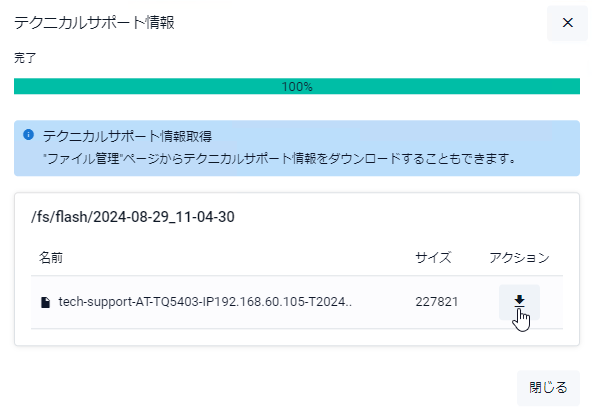The height and width of the screenshot is (419, 592).
Task: Click the アクション column header
Action: pos(519,258)
